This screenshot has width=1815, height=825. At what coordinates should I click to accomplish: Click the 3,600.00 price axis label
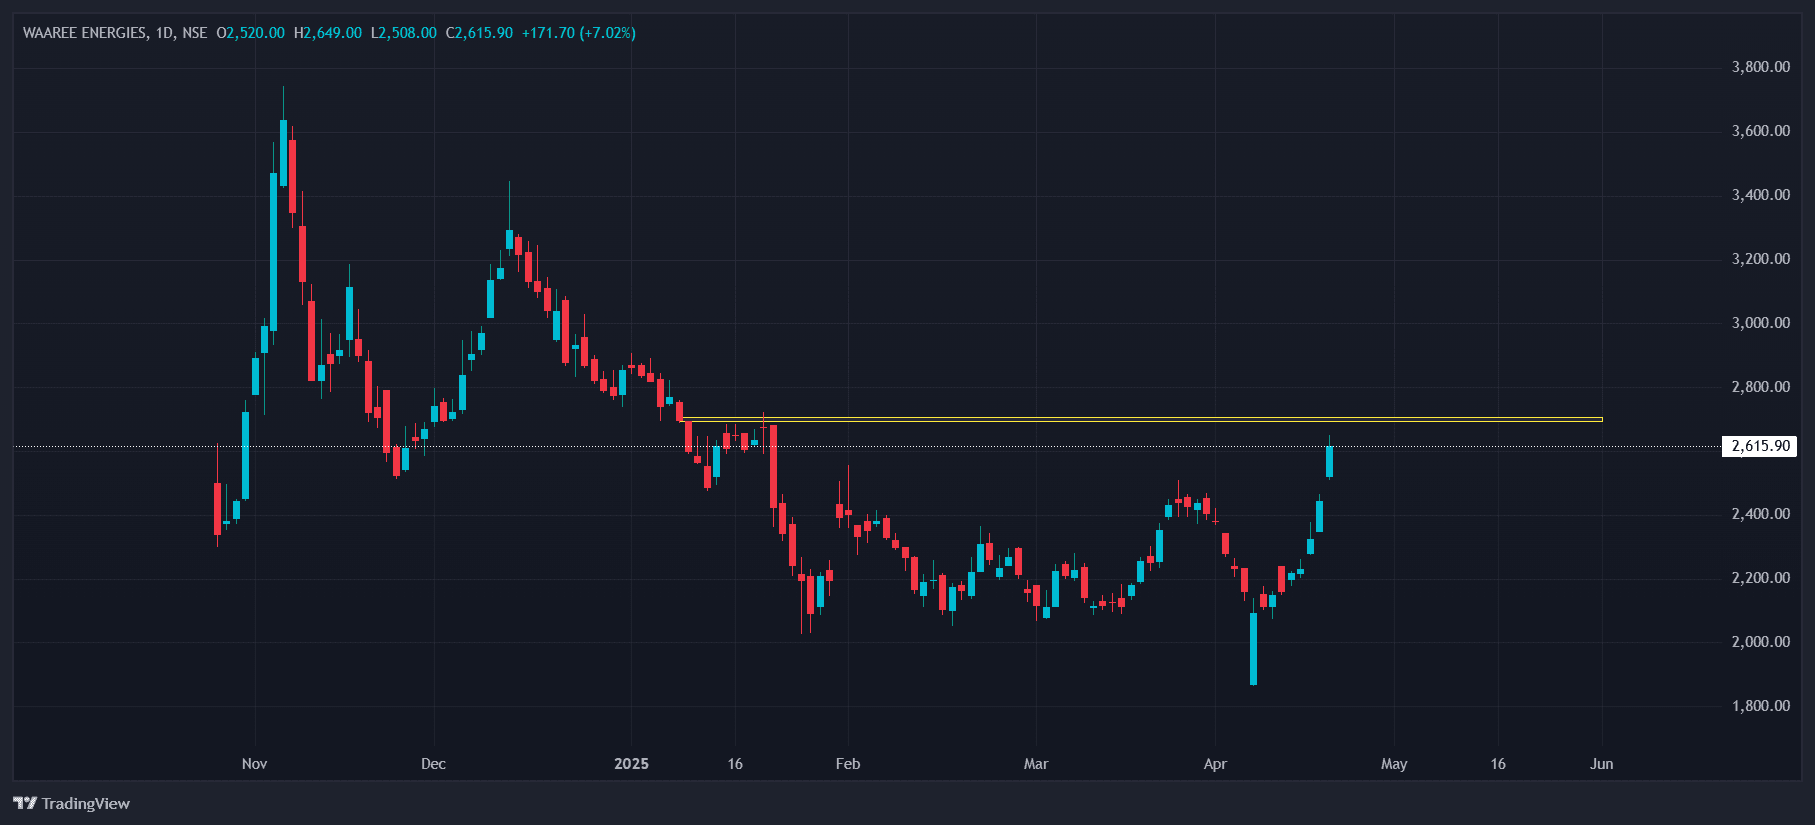tap(1761, 131)
